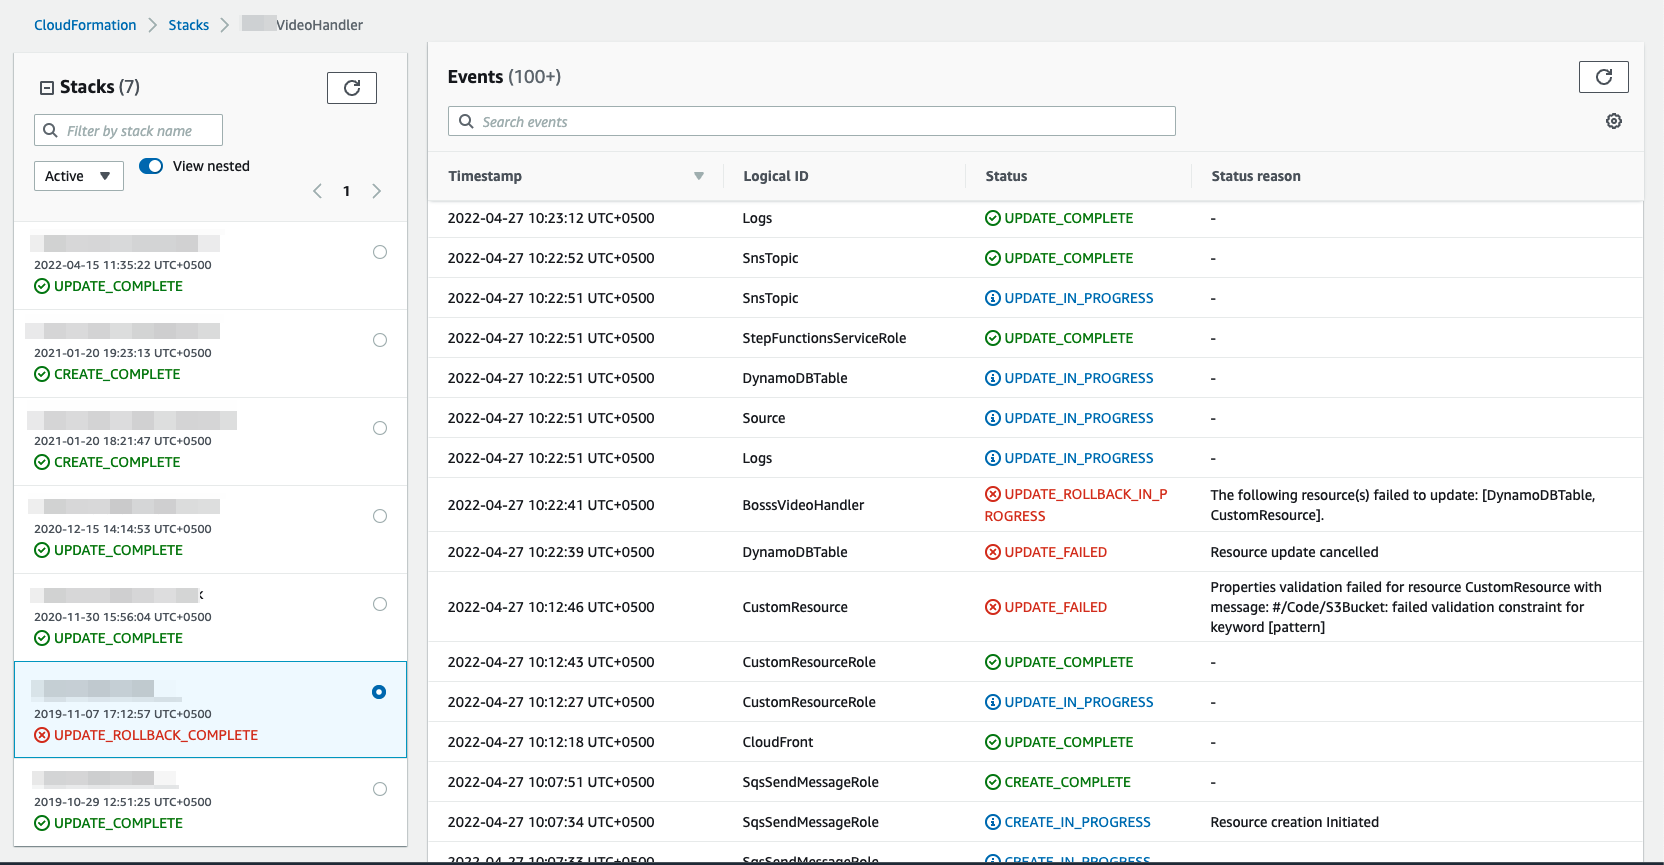Image resolution: width=1664 pixels, height=865 pixels.
Task: Open CloudFormation breadcrumb link
Action: (85, 25)
